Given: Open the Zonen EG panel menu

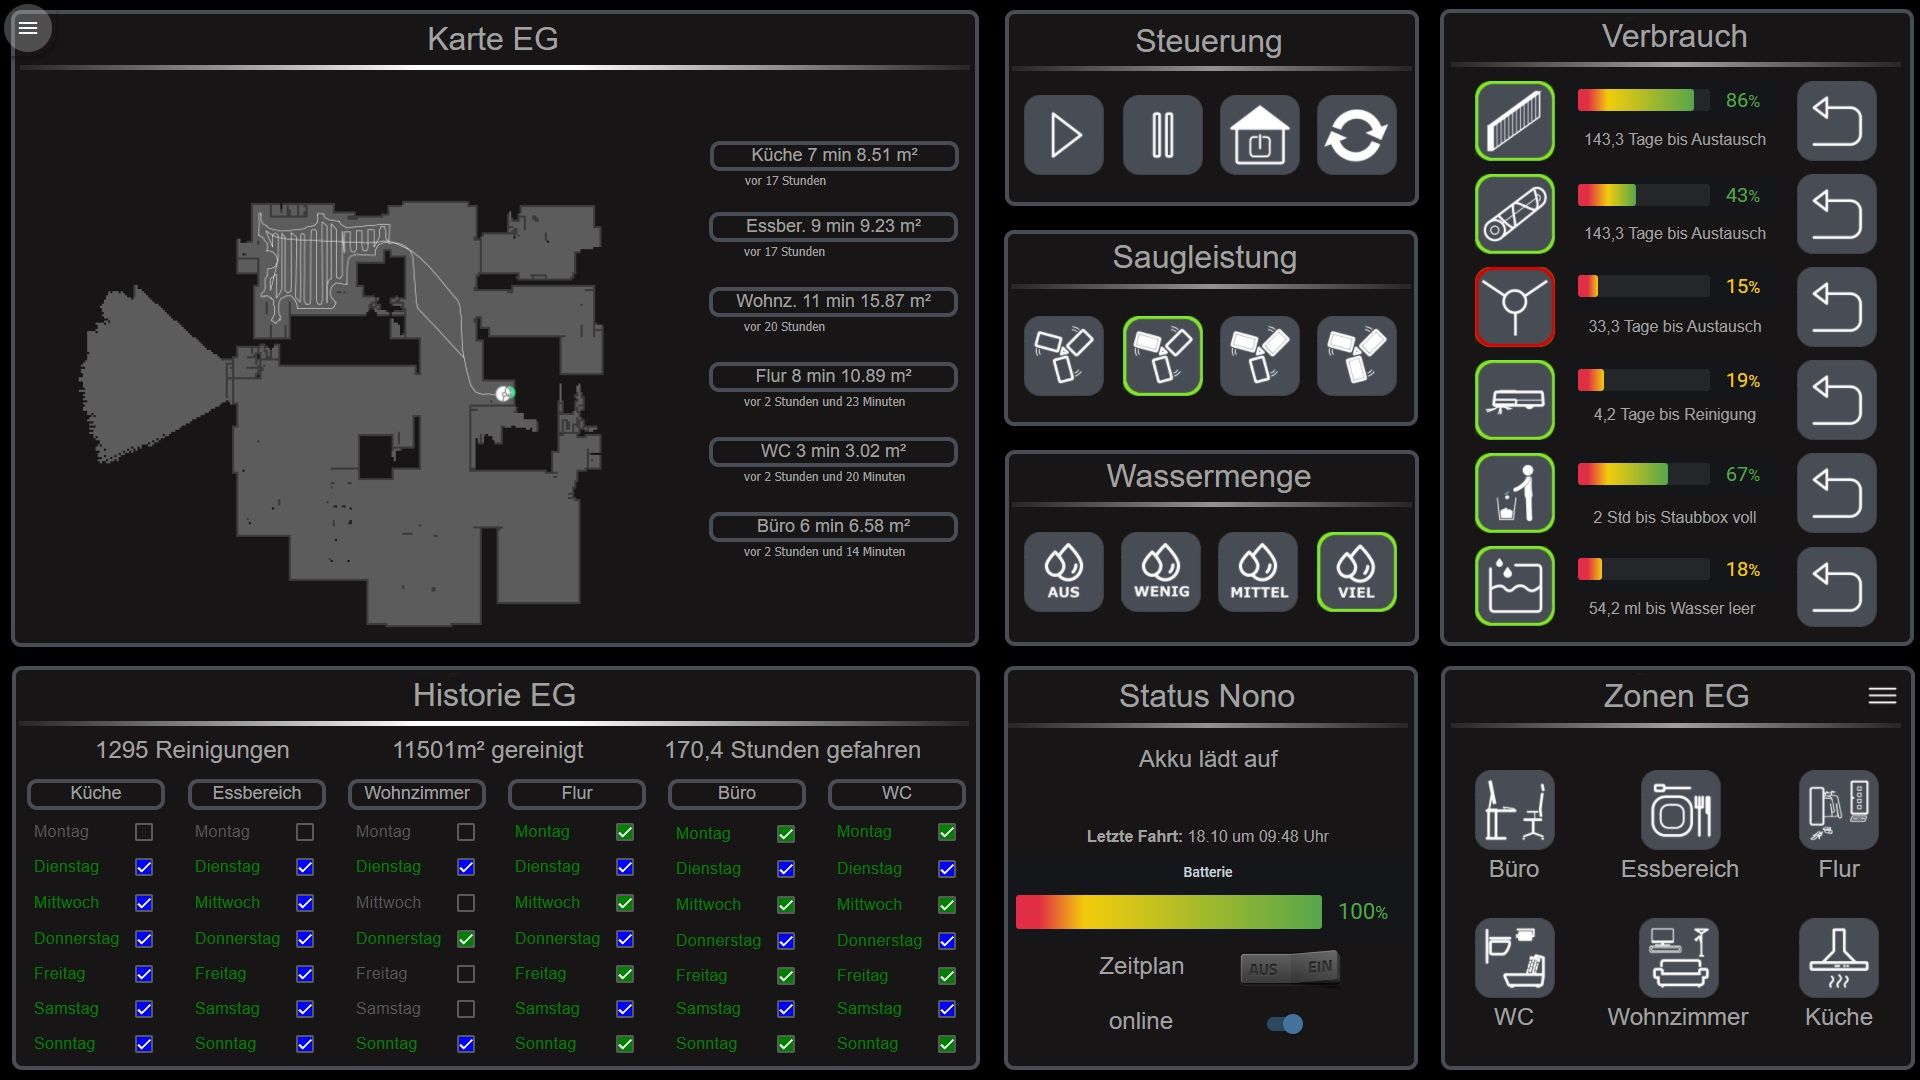Looking at the screenshot, I should 1882,696.
